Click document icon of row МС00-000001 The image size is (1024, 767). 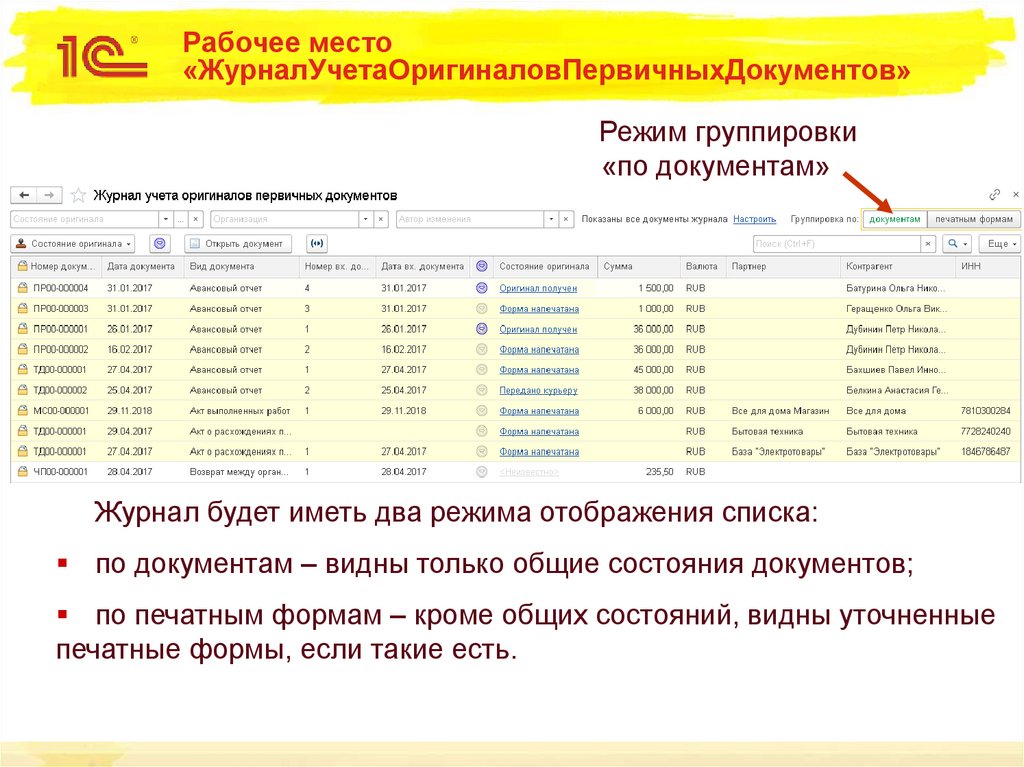coord(23,410)
